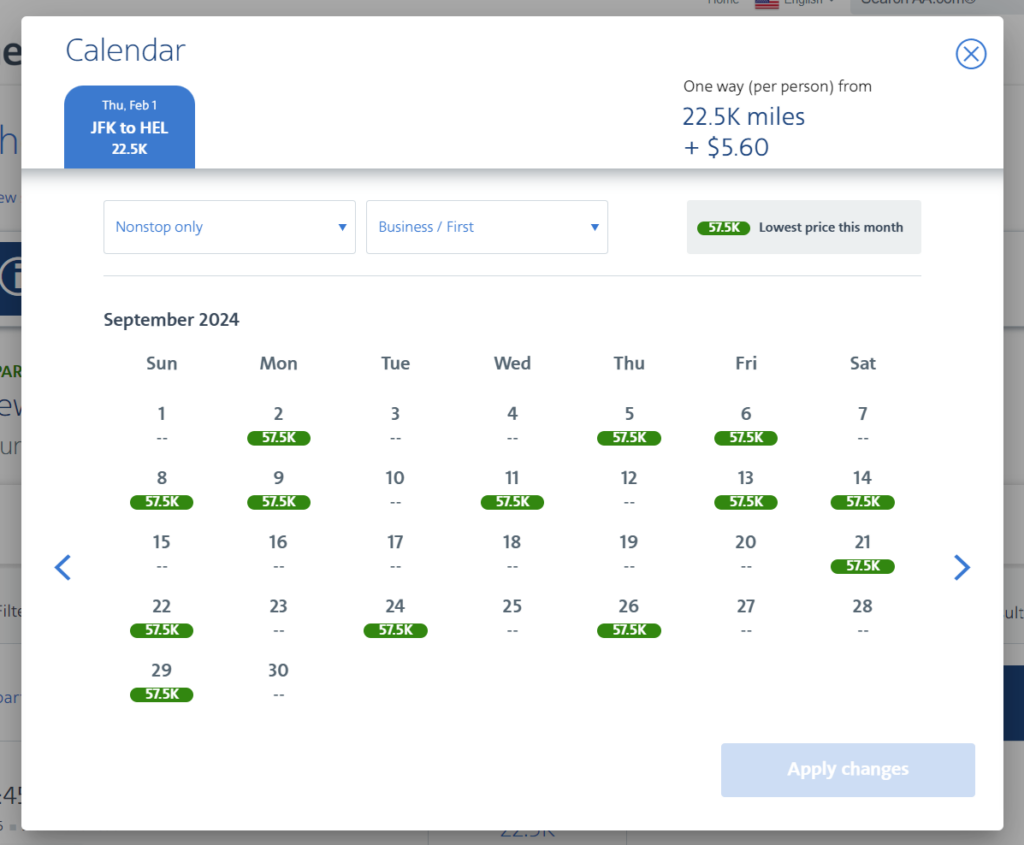
Task: Go back a month using the left arrow
Action: pyautogui.click(x=63, y=567)
